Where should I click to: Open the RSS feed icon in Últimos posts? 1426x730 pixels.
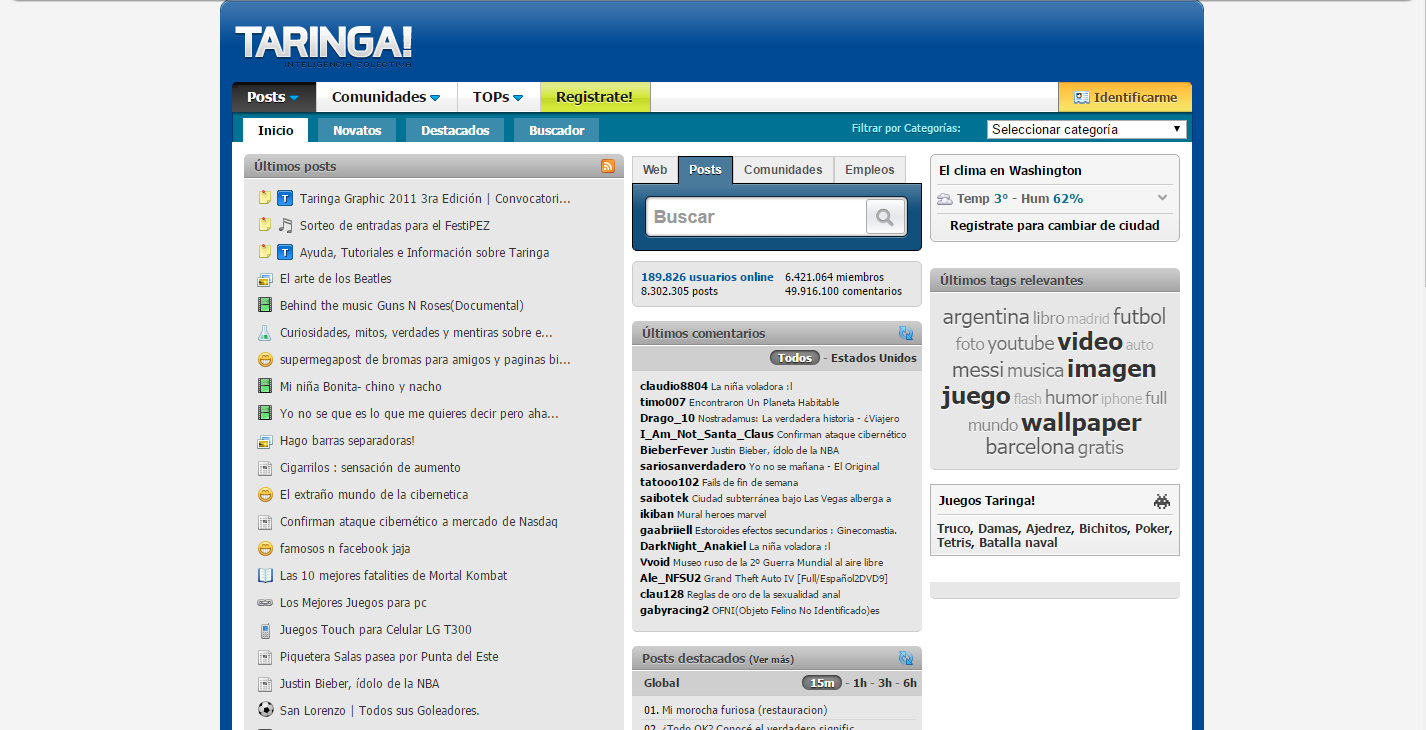pos(608,166)
